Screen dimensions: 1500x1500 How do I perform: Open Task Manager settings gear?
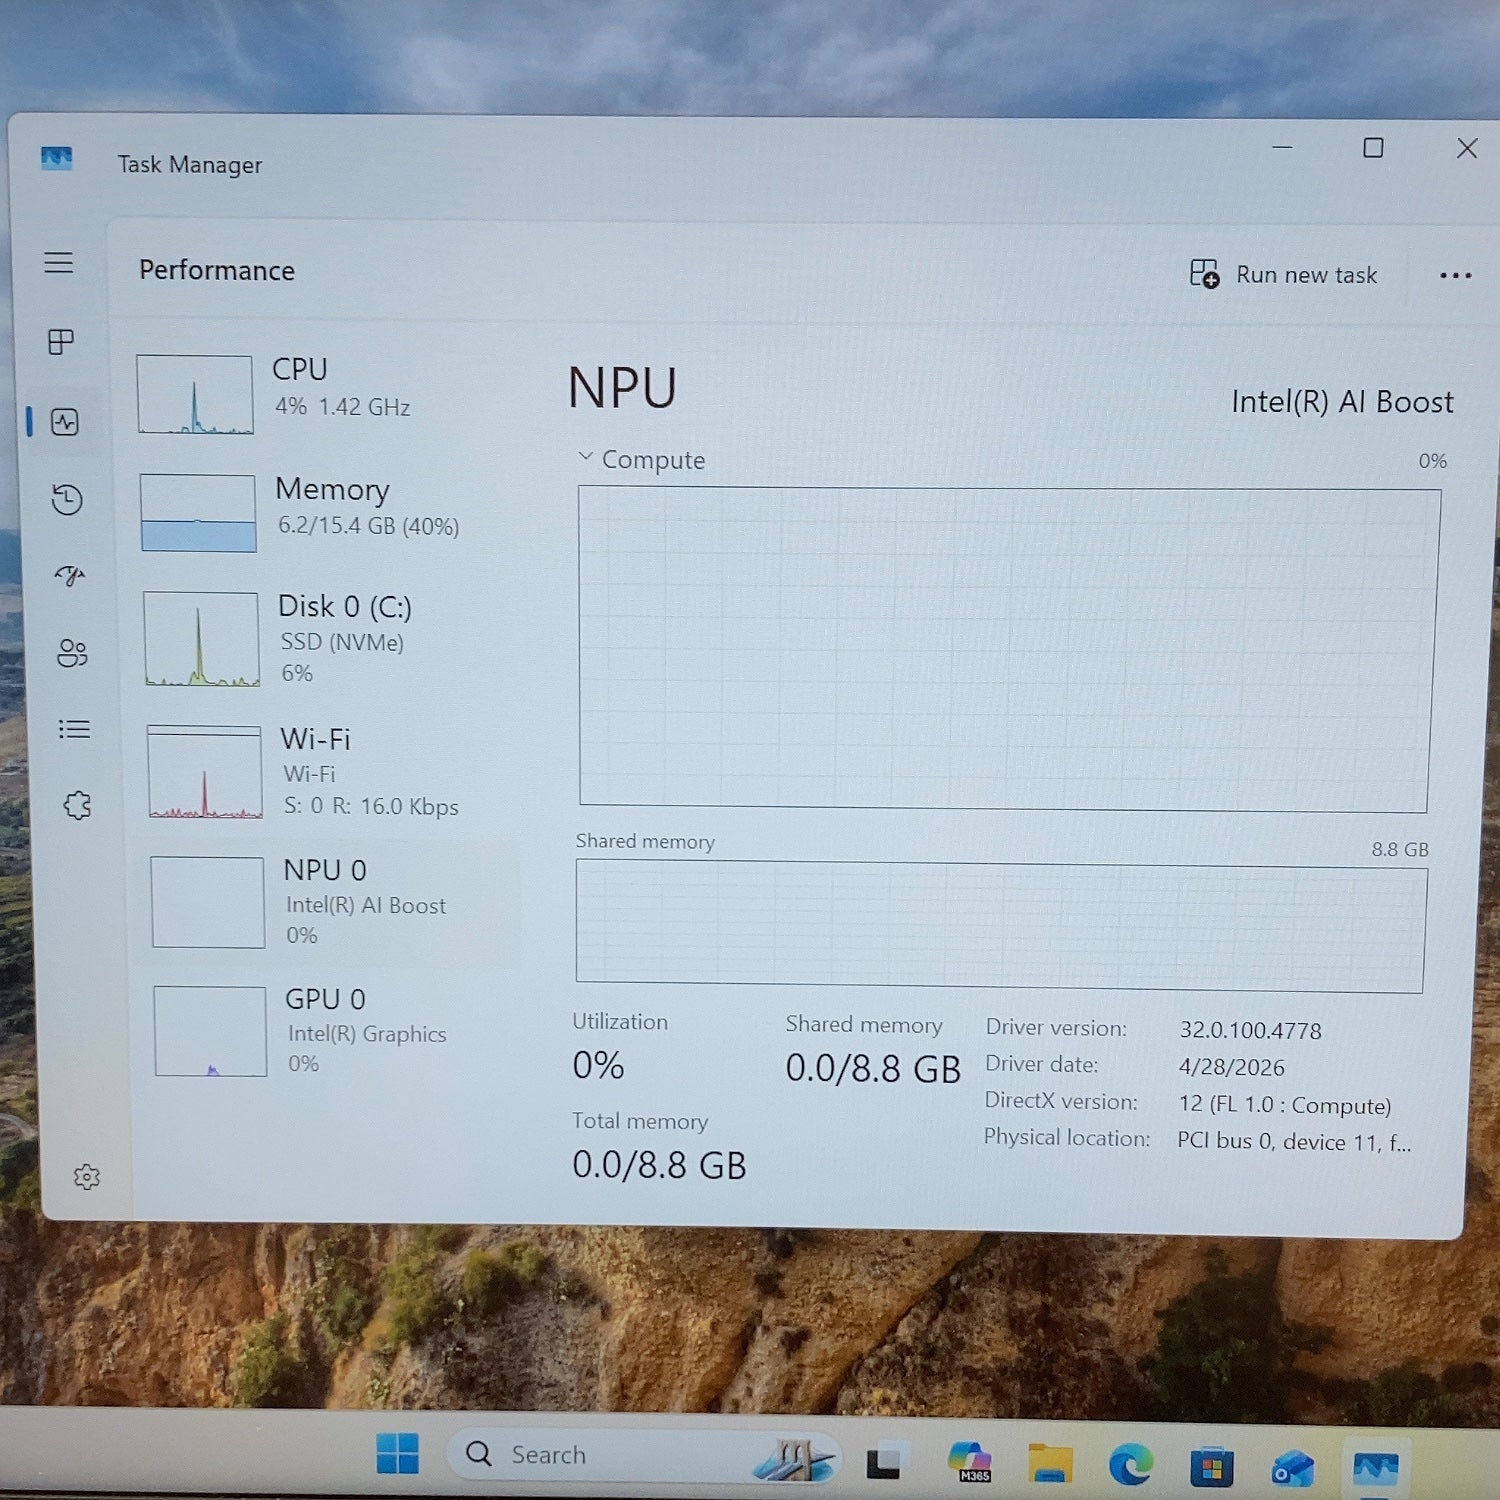click(x=87, y=1177)
